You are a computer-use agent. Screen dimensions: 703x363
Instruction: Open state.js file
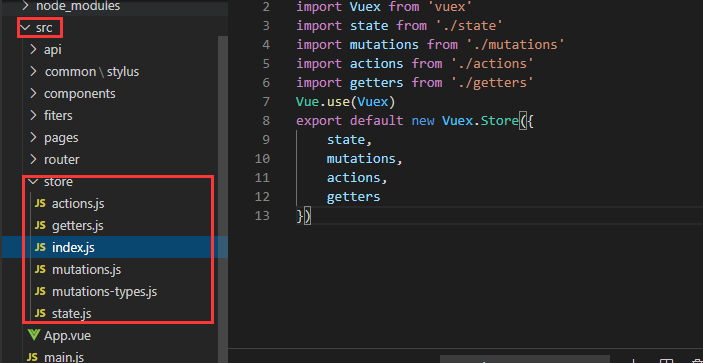(x=72, y=314)
